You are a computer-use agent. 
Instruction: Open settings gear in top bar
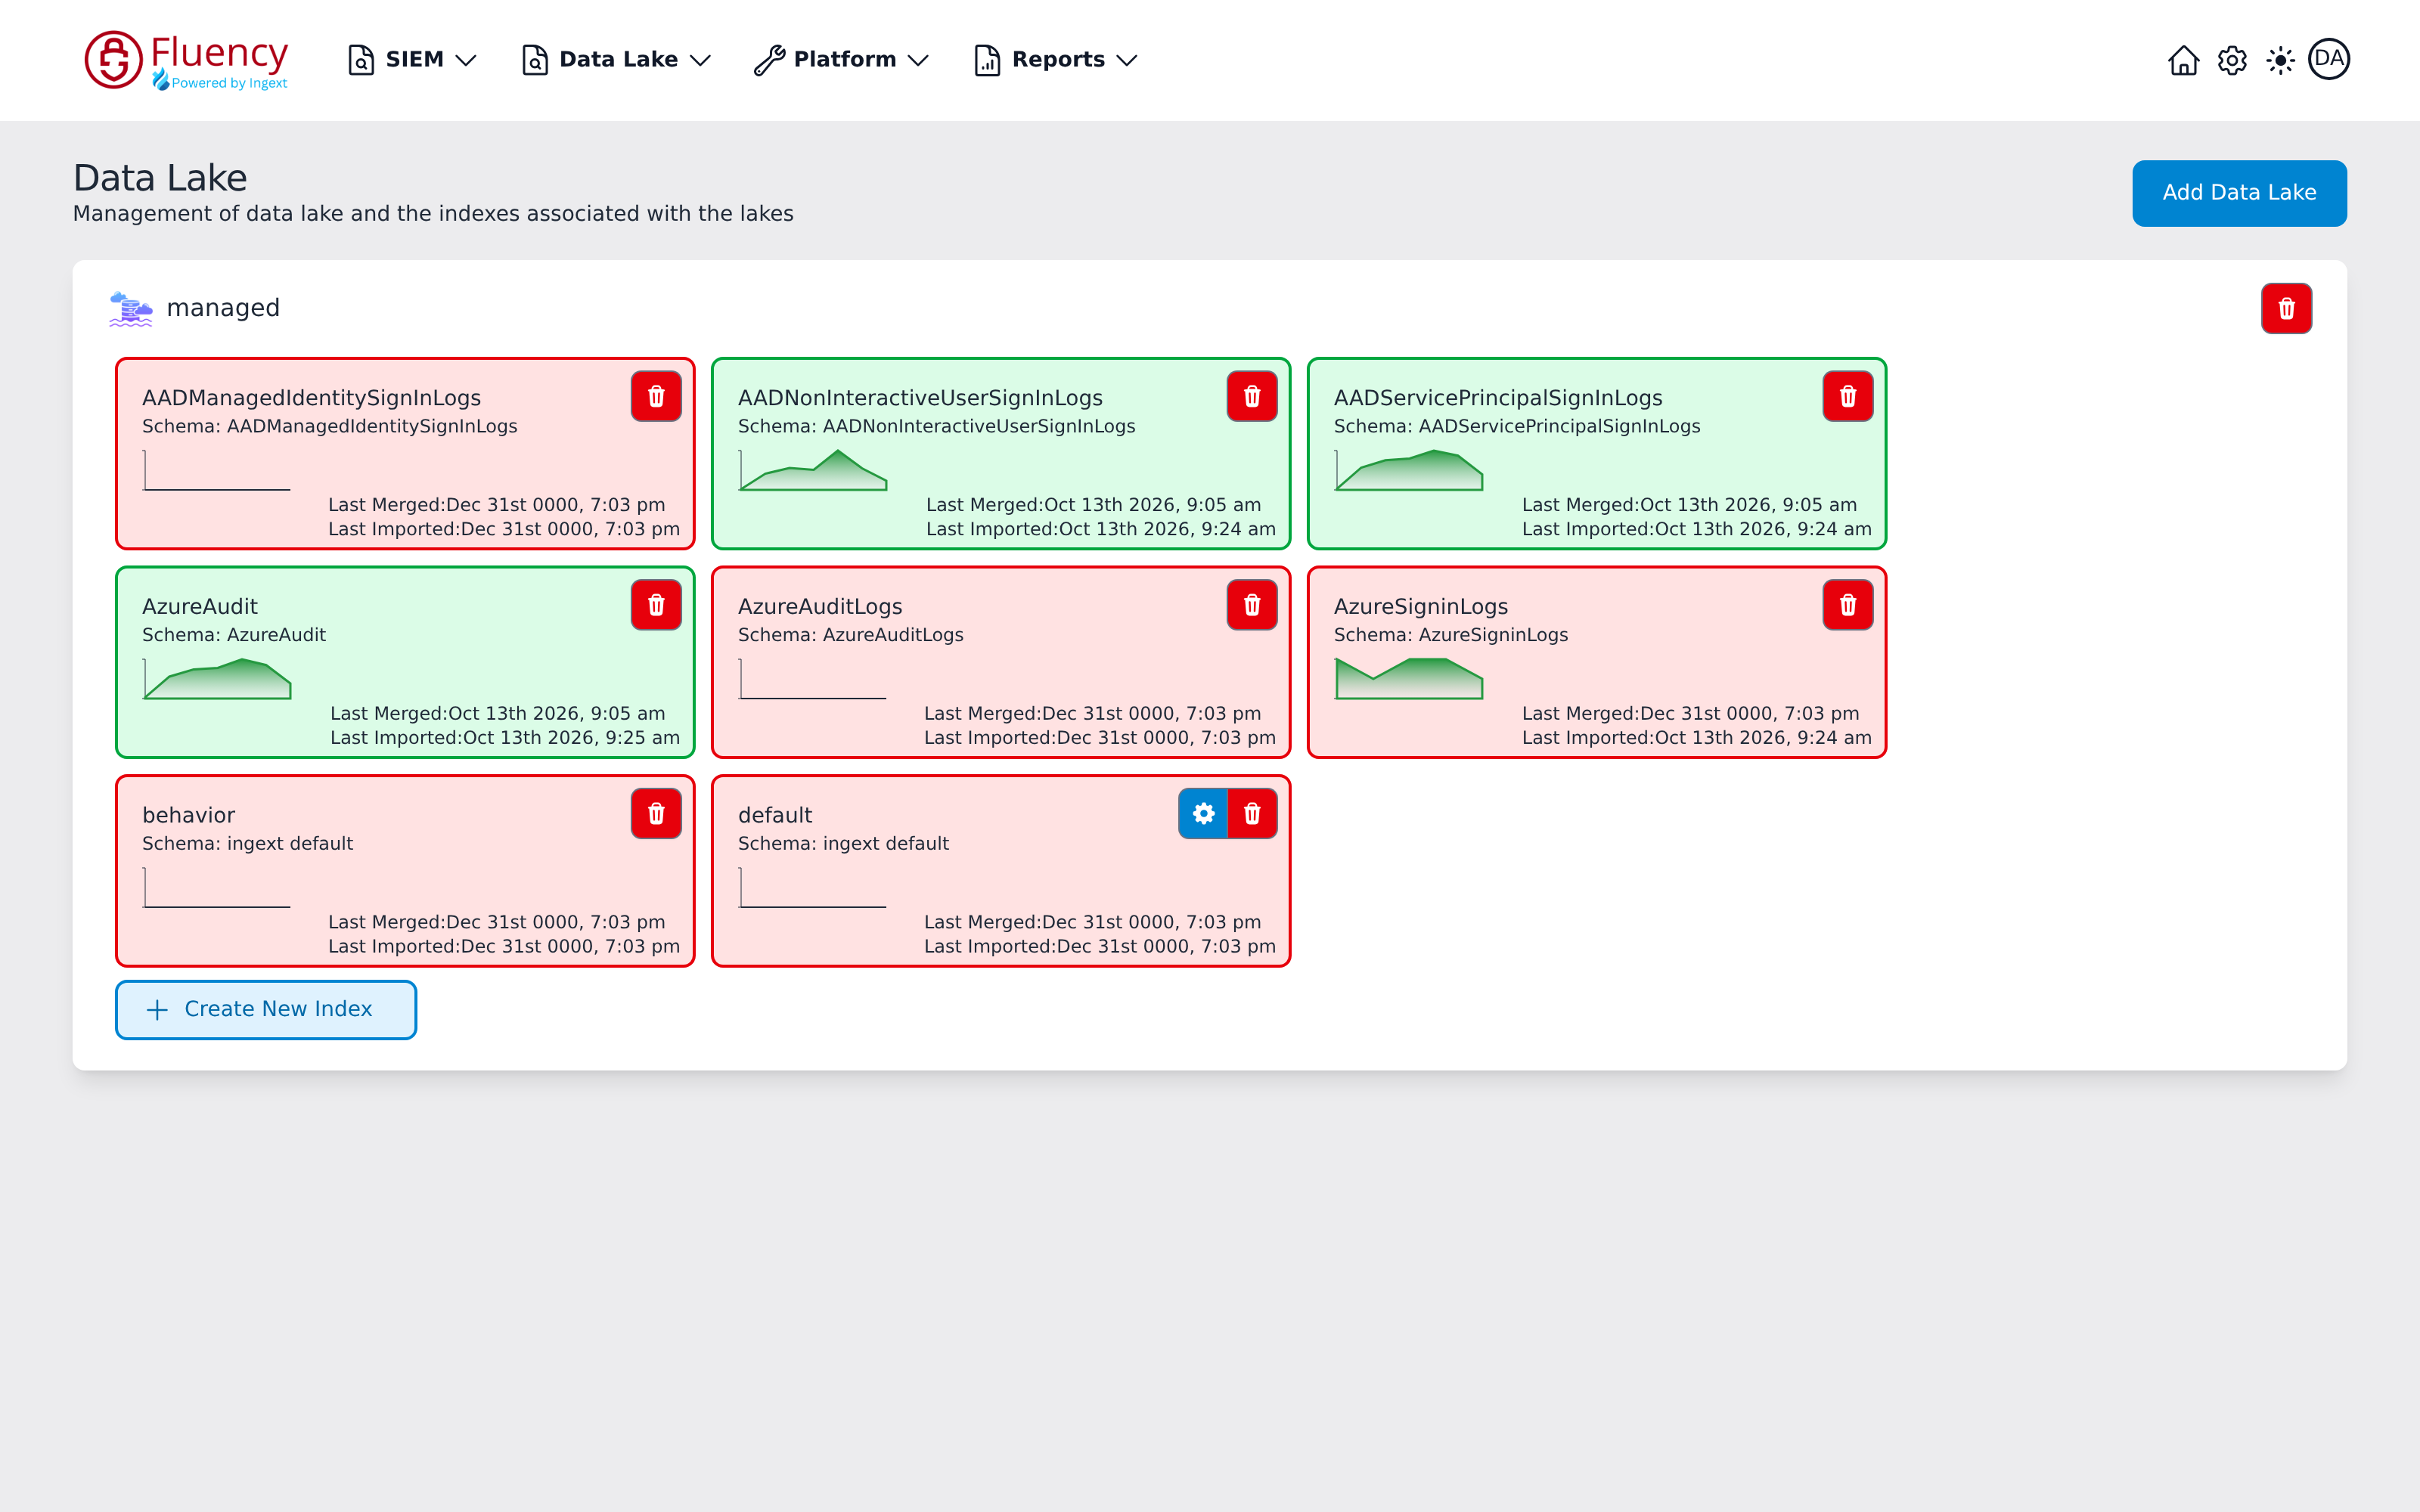2232,60
